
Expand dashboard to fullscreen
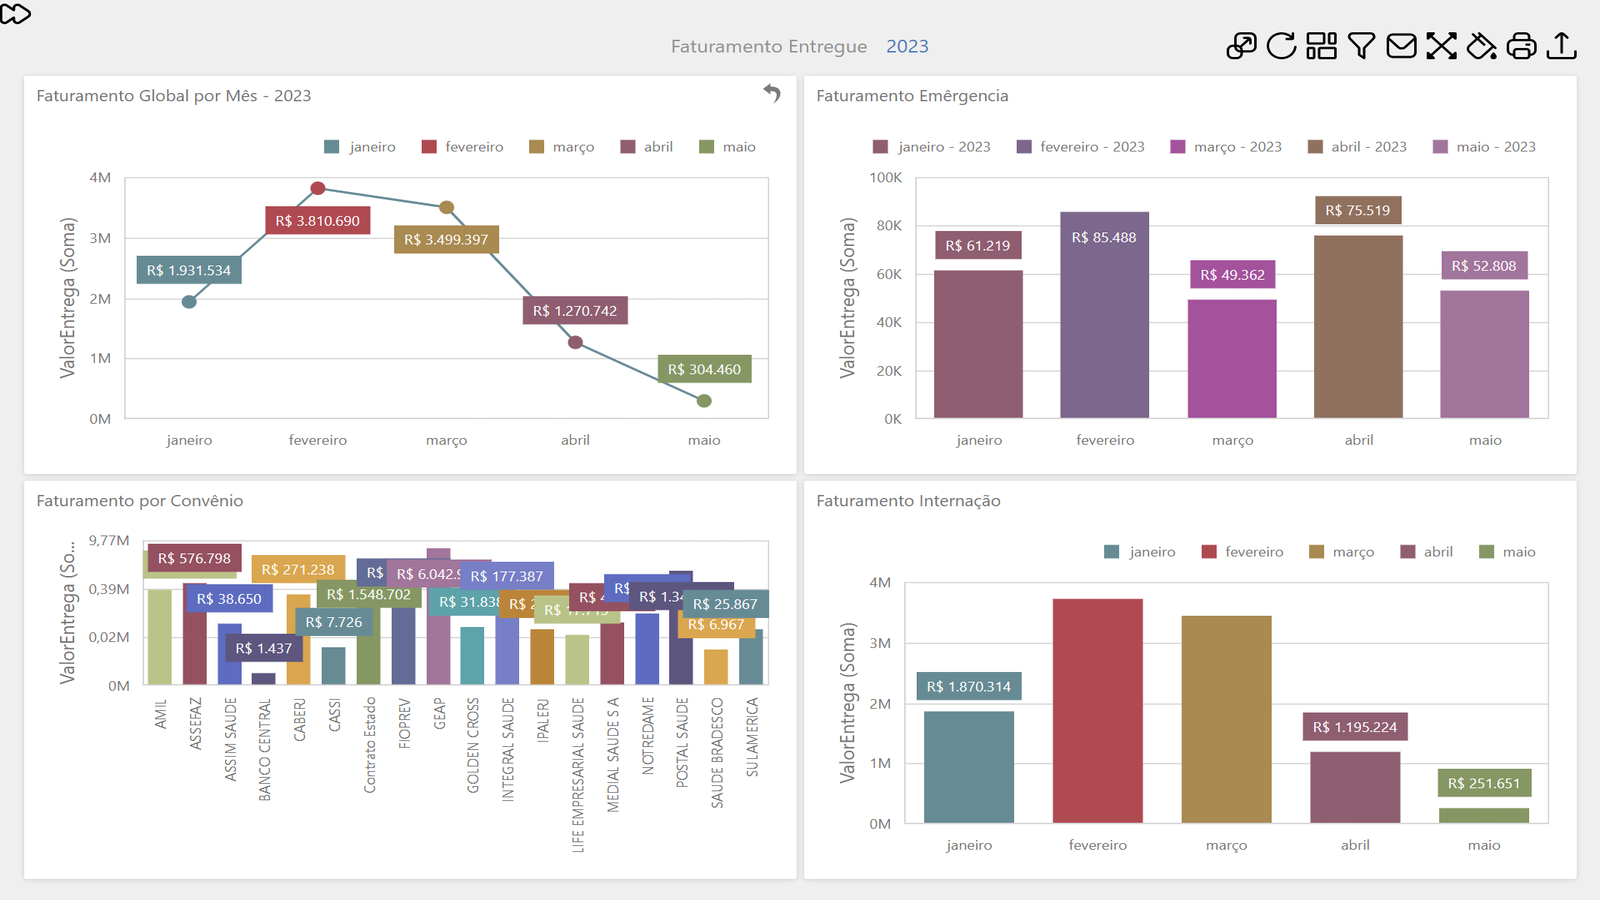[x=1441, y=46]
